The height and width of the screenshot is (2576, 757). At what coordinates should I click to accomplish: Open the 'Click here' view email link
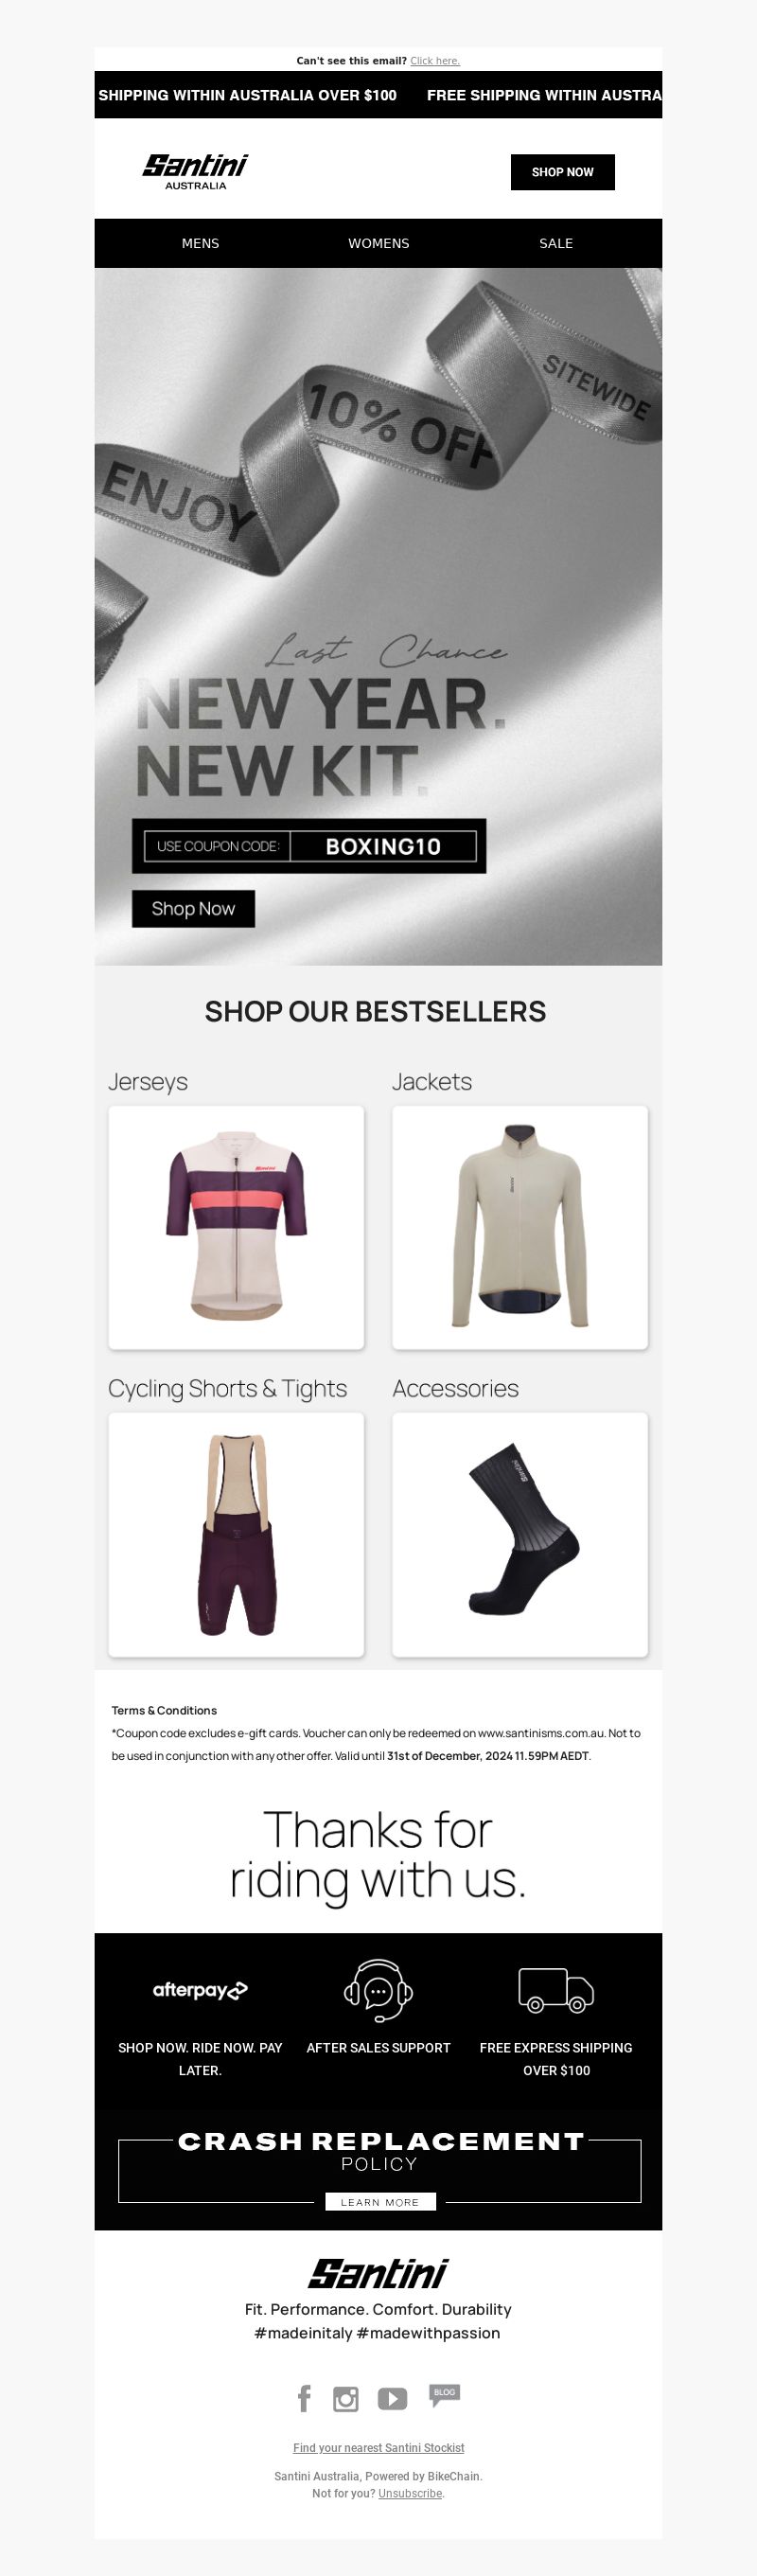point(435,61)
